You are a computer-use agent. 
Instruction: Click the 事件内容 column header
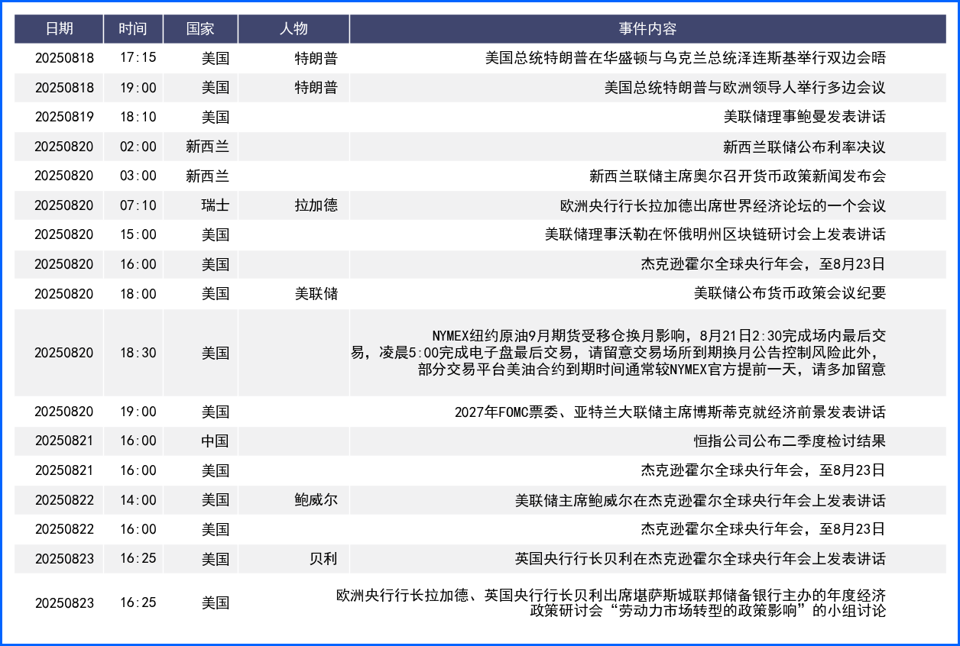(x=647, y=29)
